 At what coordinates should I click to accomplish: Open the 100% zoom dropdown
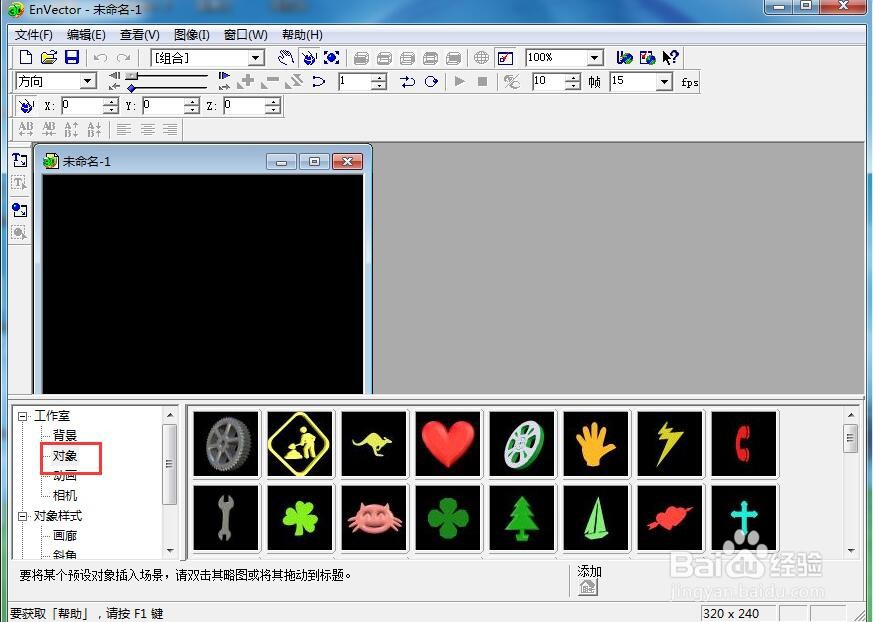coord(595,58)
